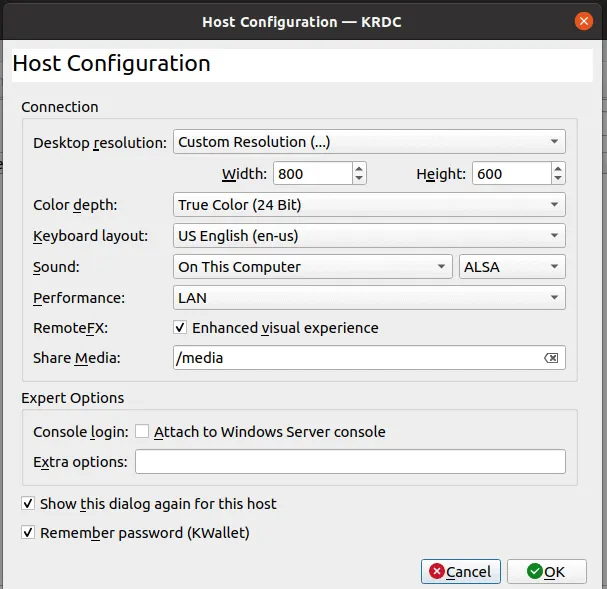Enable Attach to Windows Server console
Viewport: 607px width, 589px height.
[x=142, y=432]
